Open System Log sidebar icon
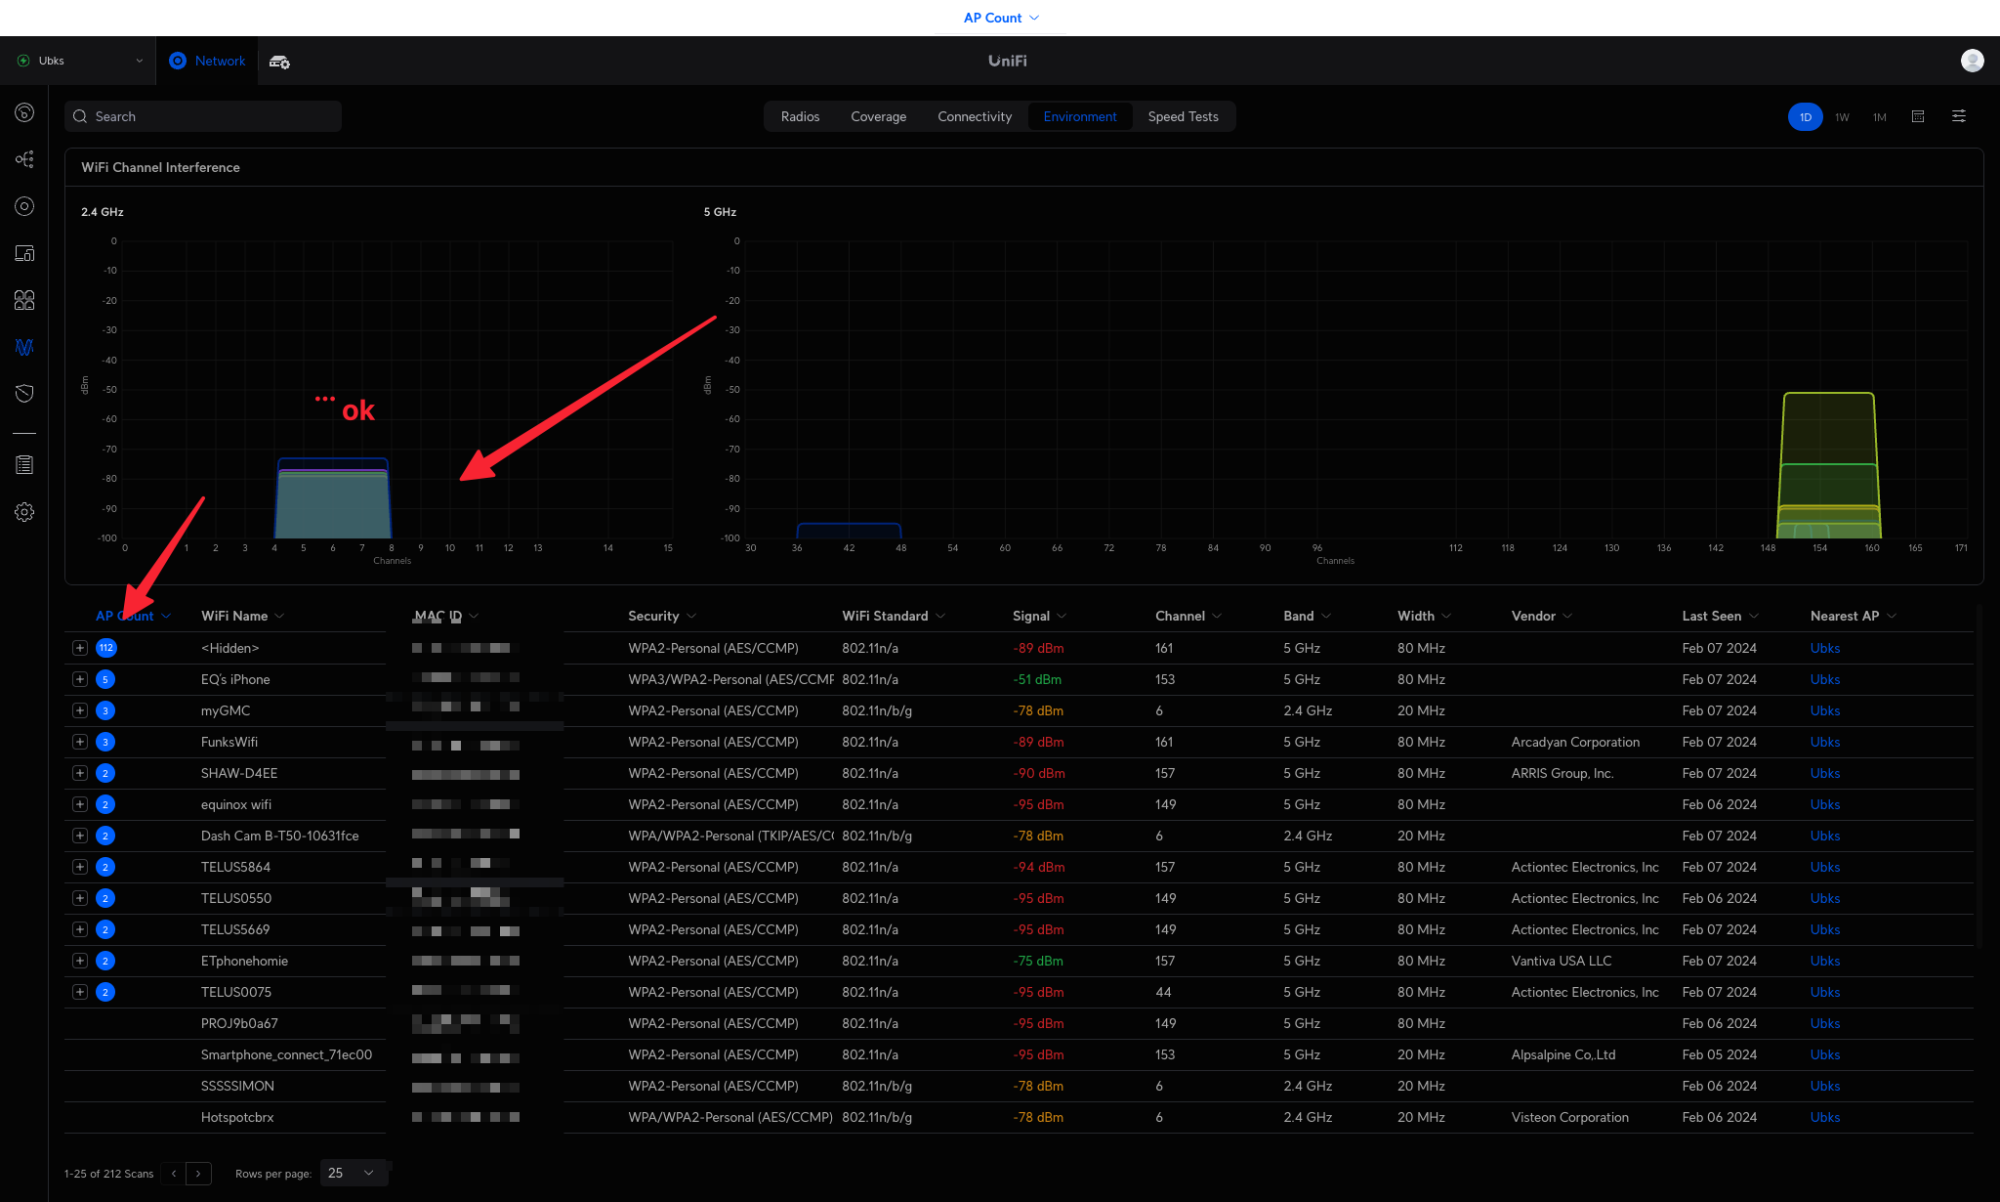 25,465
